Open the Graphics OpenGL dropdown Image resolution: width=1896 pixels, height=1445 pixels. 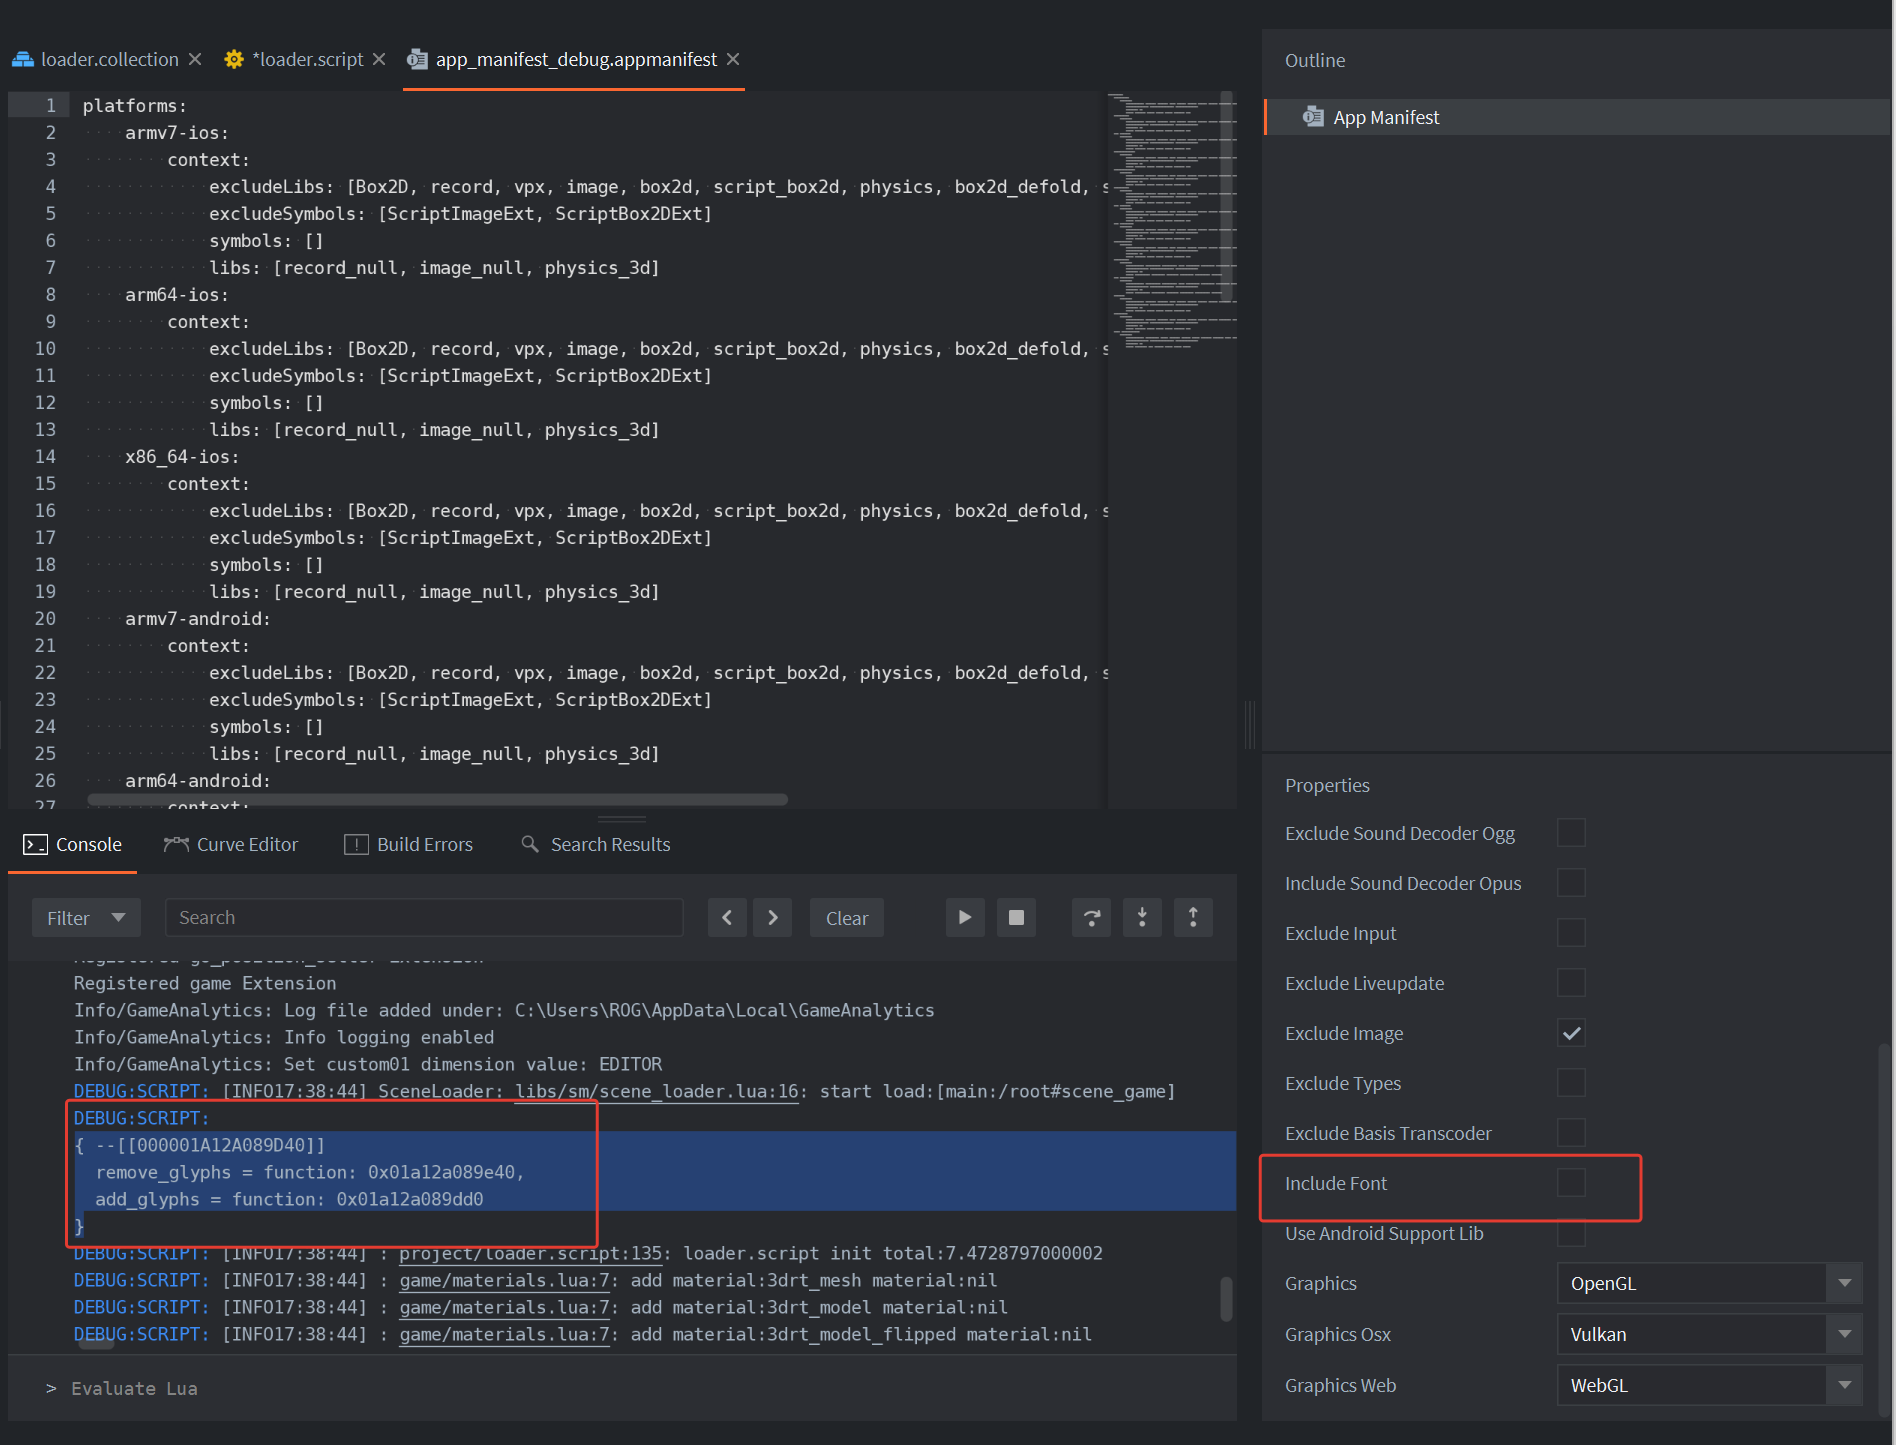click(1709, 1283)
